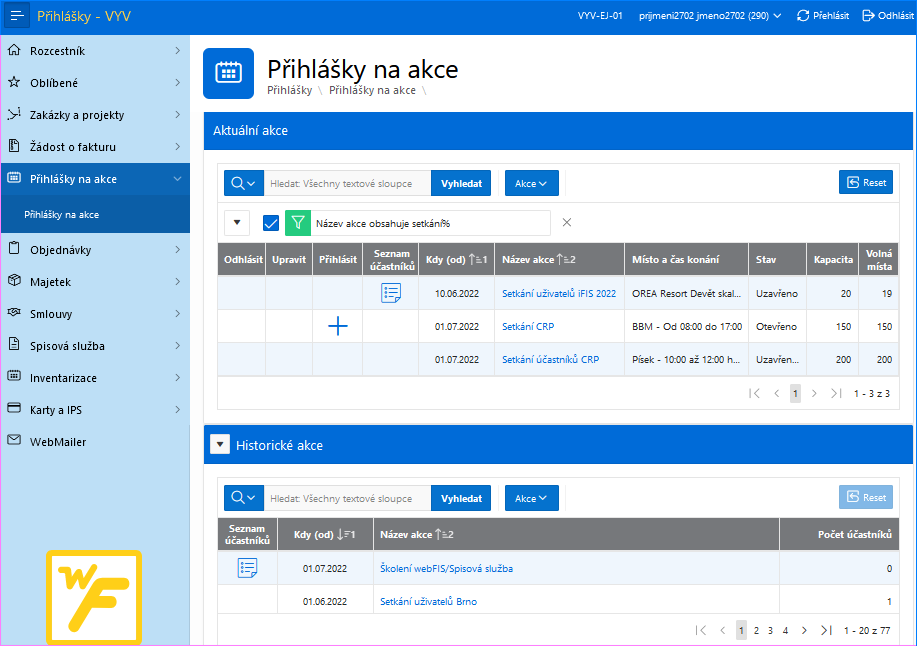Open participants list for Setkání uživatelů iFIS 2022

(x=391, y=293)
